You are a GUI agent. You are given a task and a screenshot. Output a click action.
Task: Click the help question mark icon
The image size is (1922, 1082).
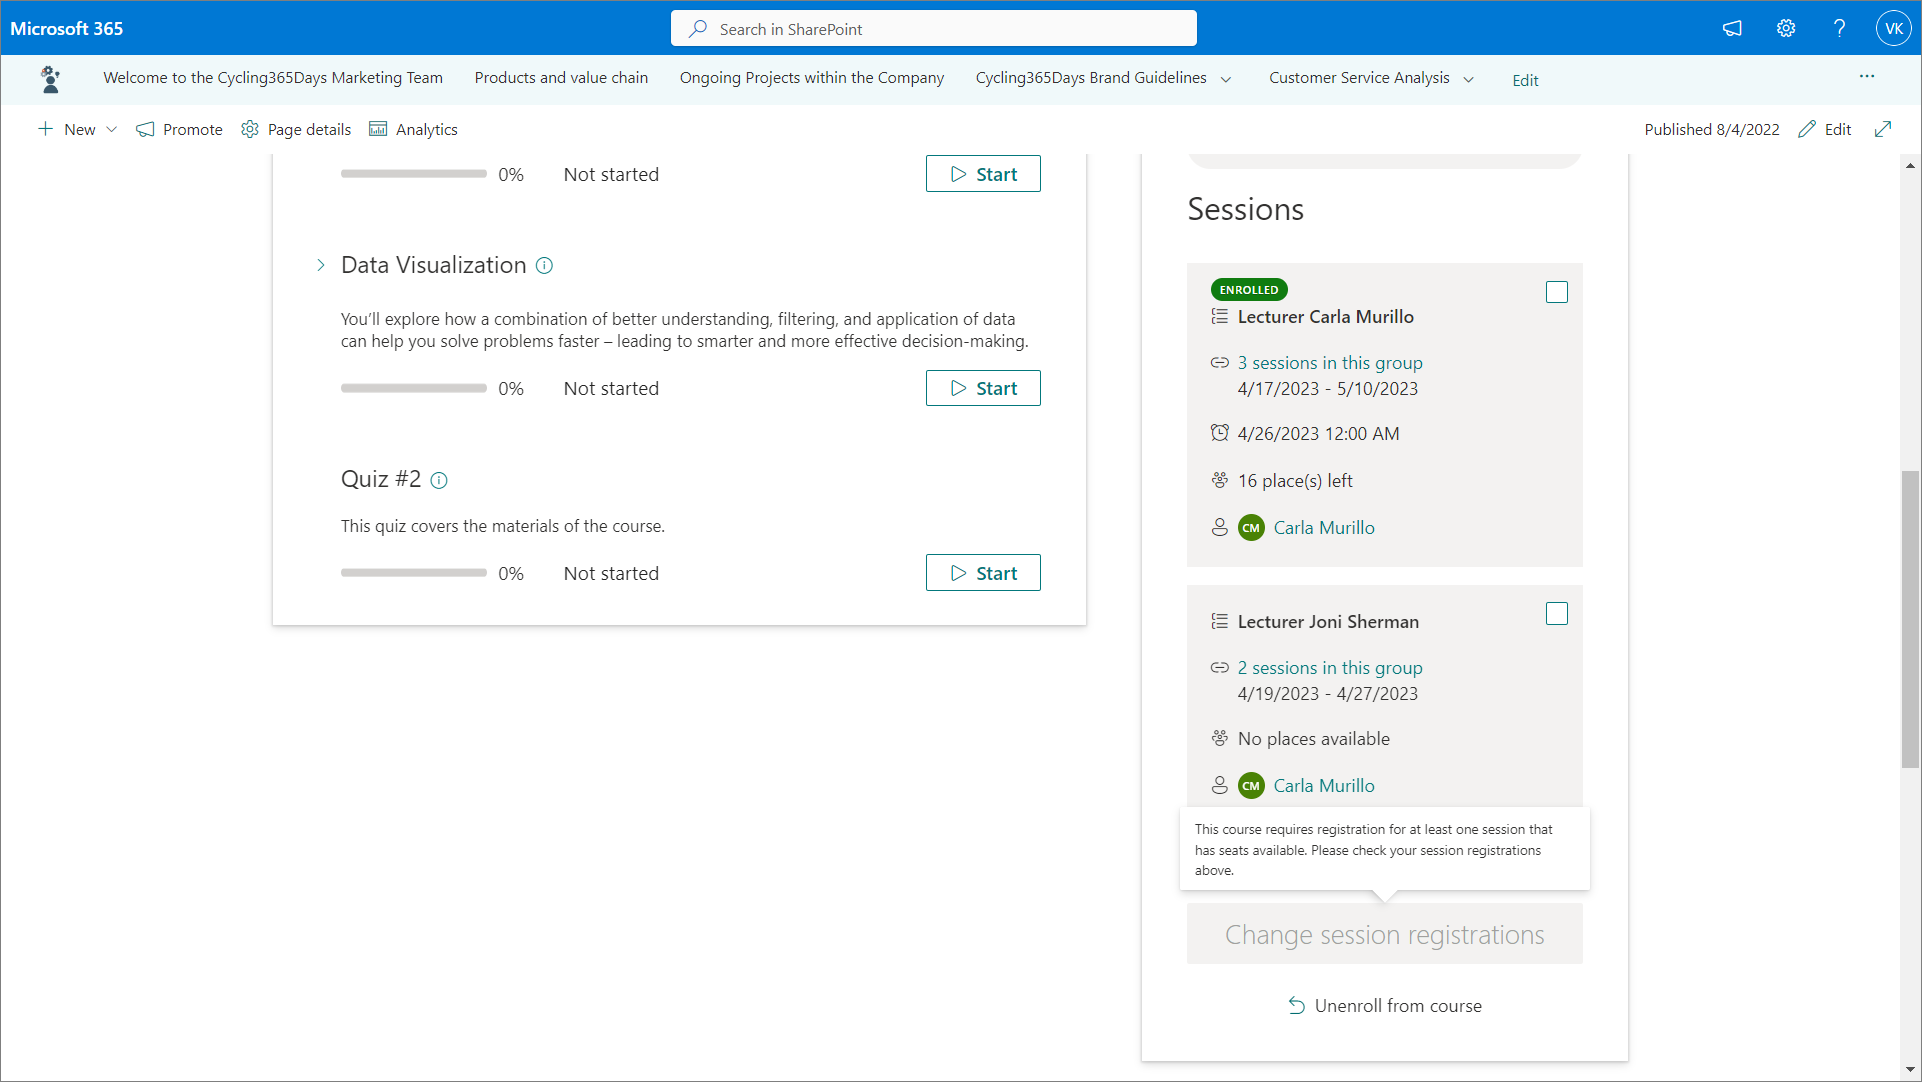(1839, 28)
